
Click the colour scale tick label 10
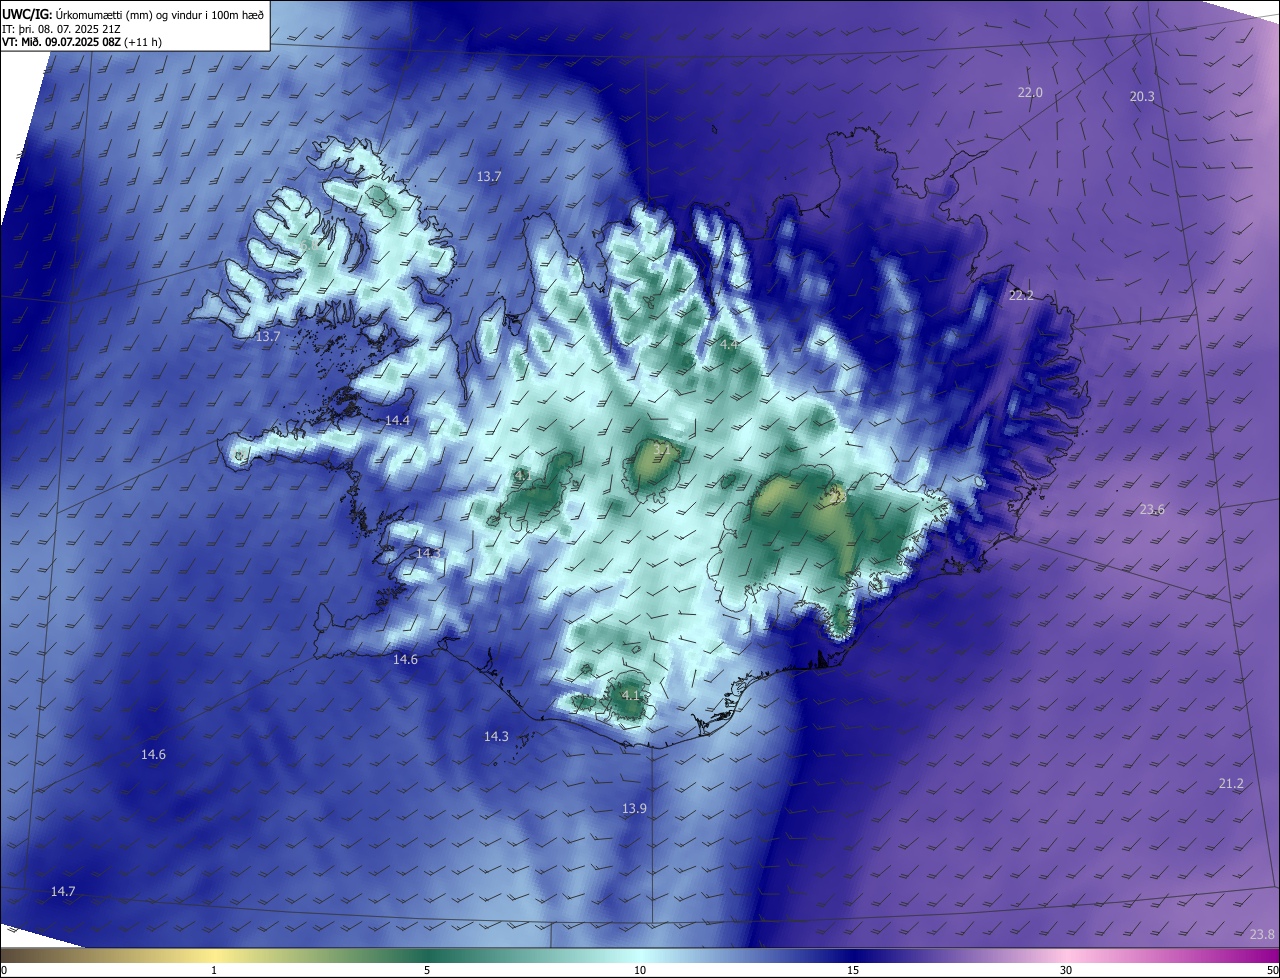click(640, 970)
